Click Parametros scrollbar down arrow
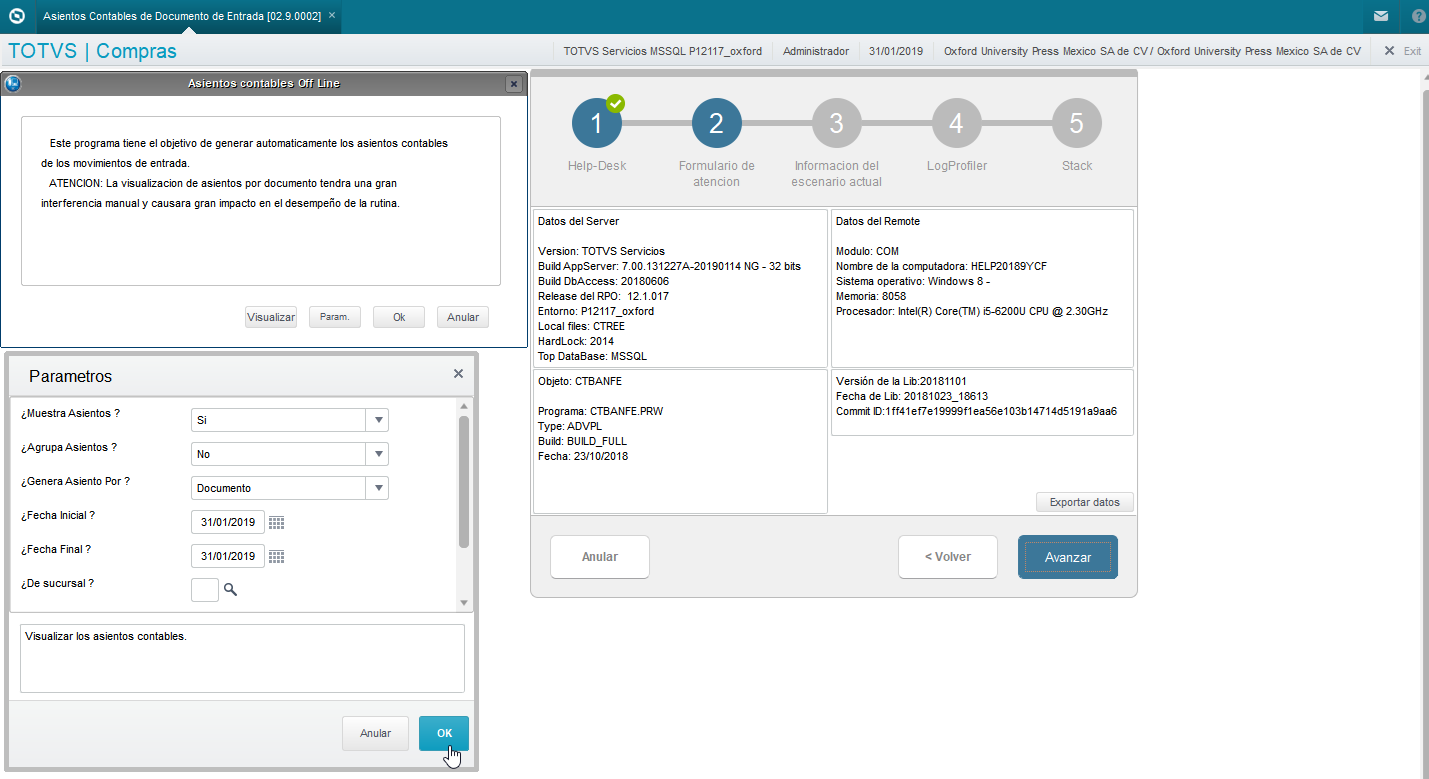 [464, 603]
